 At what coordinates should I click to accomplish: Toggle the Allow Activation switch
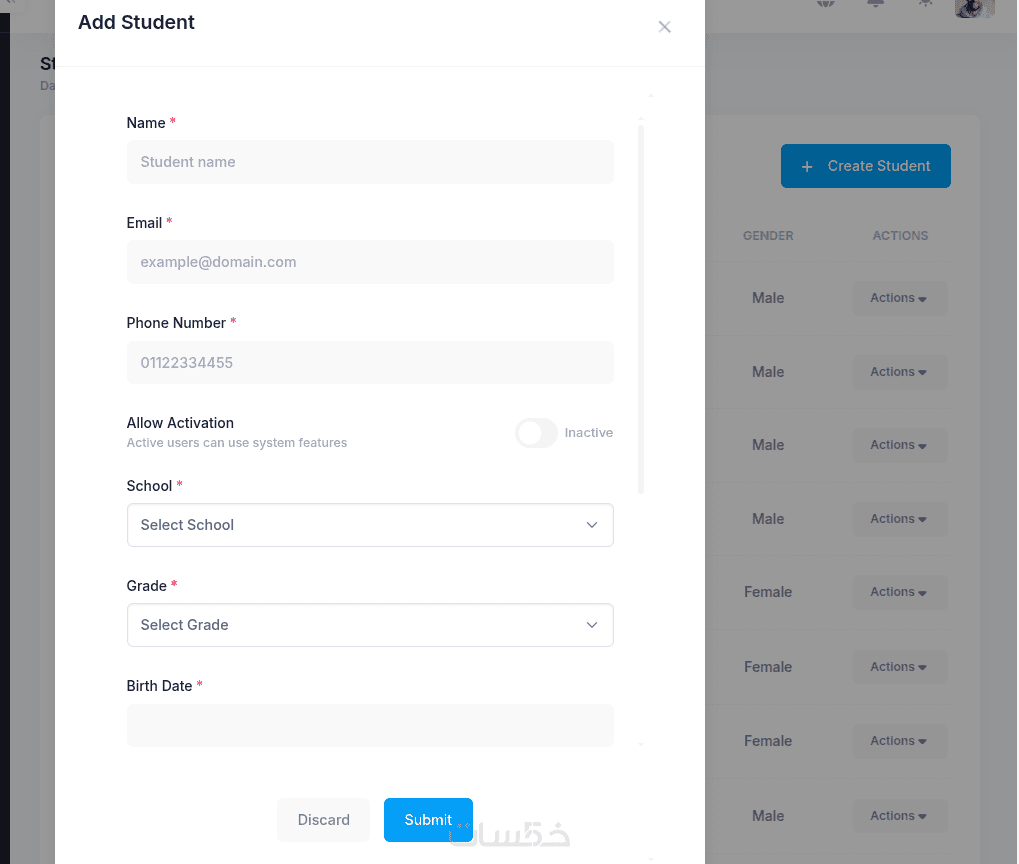(536, 433)
